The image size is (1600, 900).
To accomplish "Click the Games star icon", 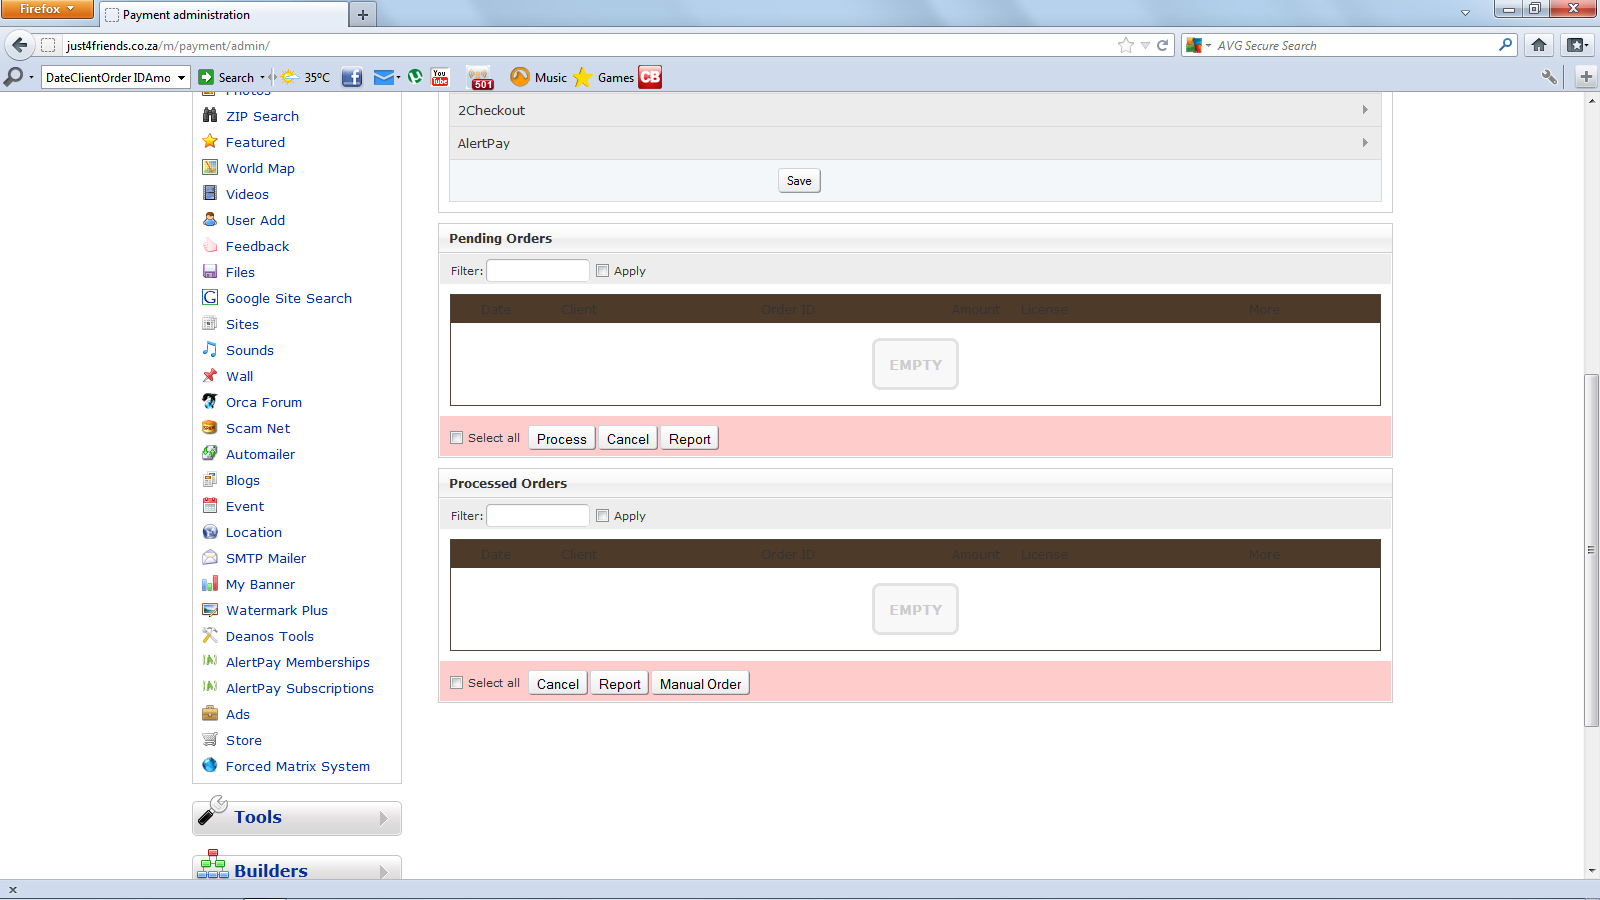I will point(583,77).
